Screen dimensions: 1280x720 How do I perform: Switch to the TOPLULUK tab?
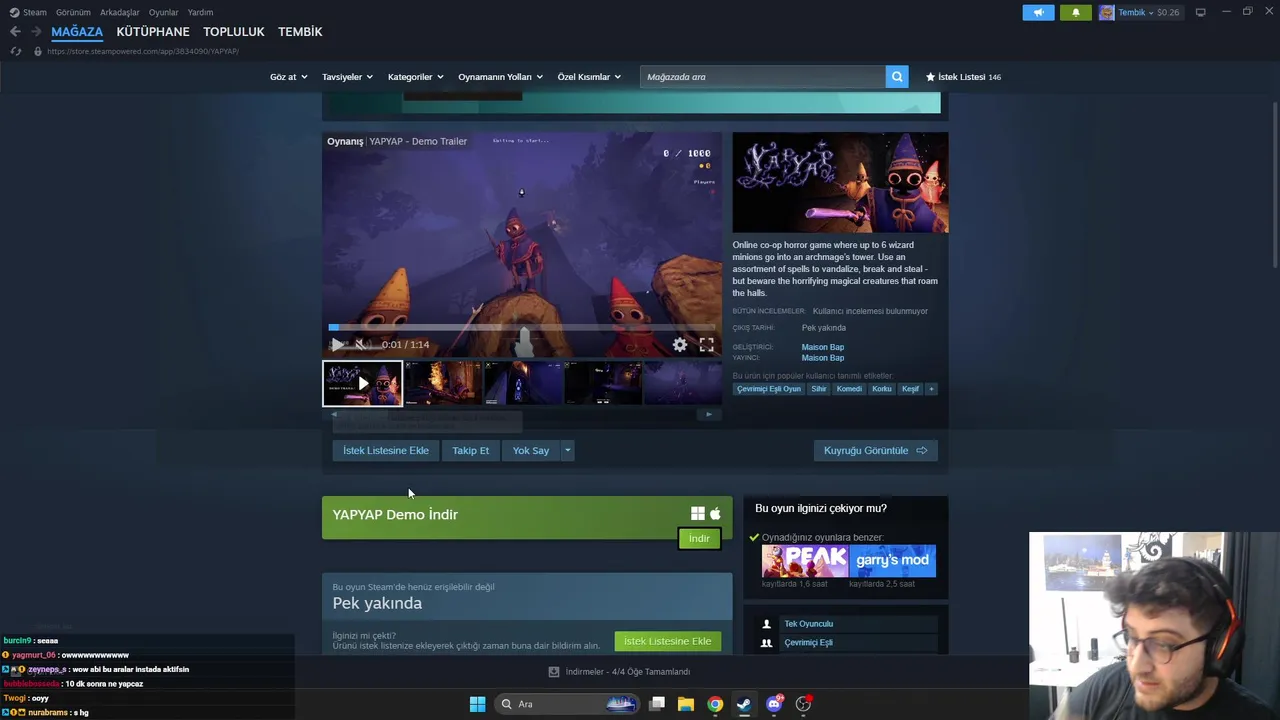[x=234, y=32]
